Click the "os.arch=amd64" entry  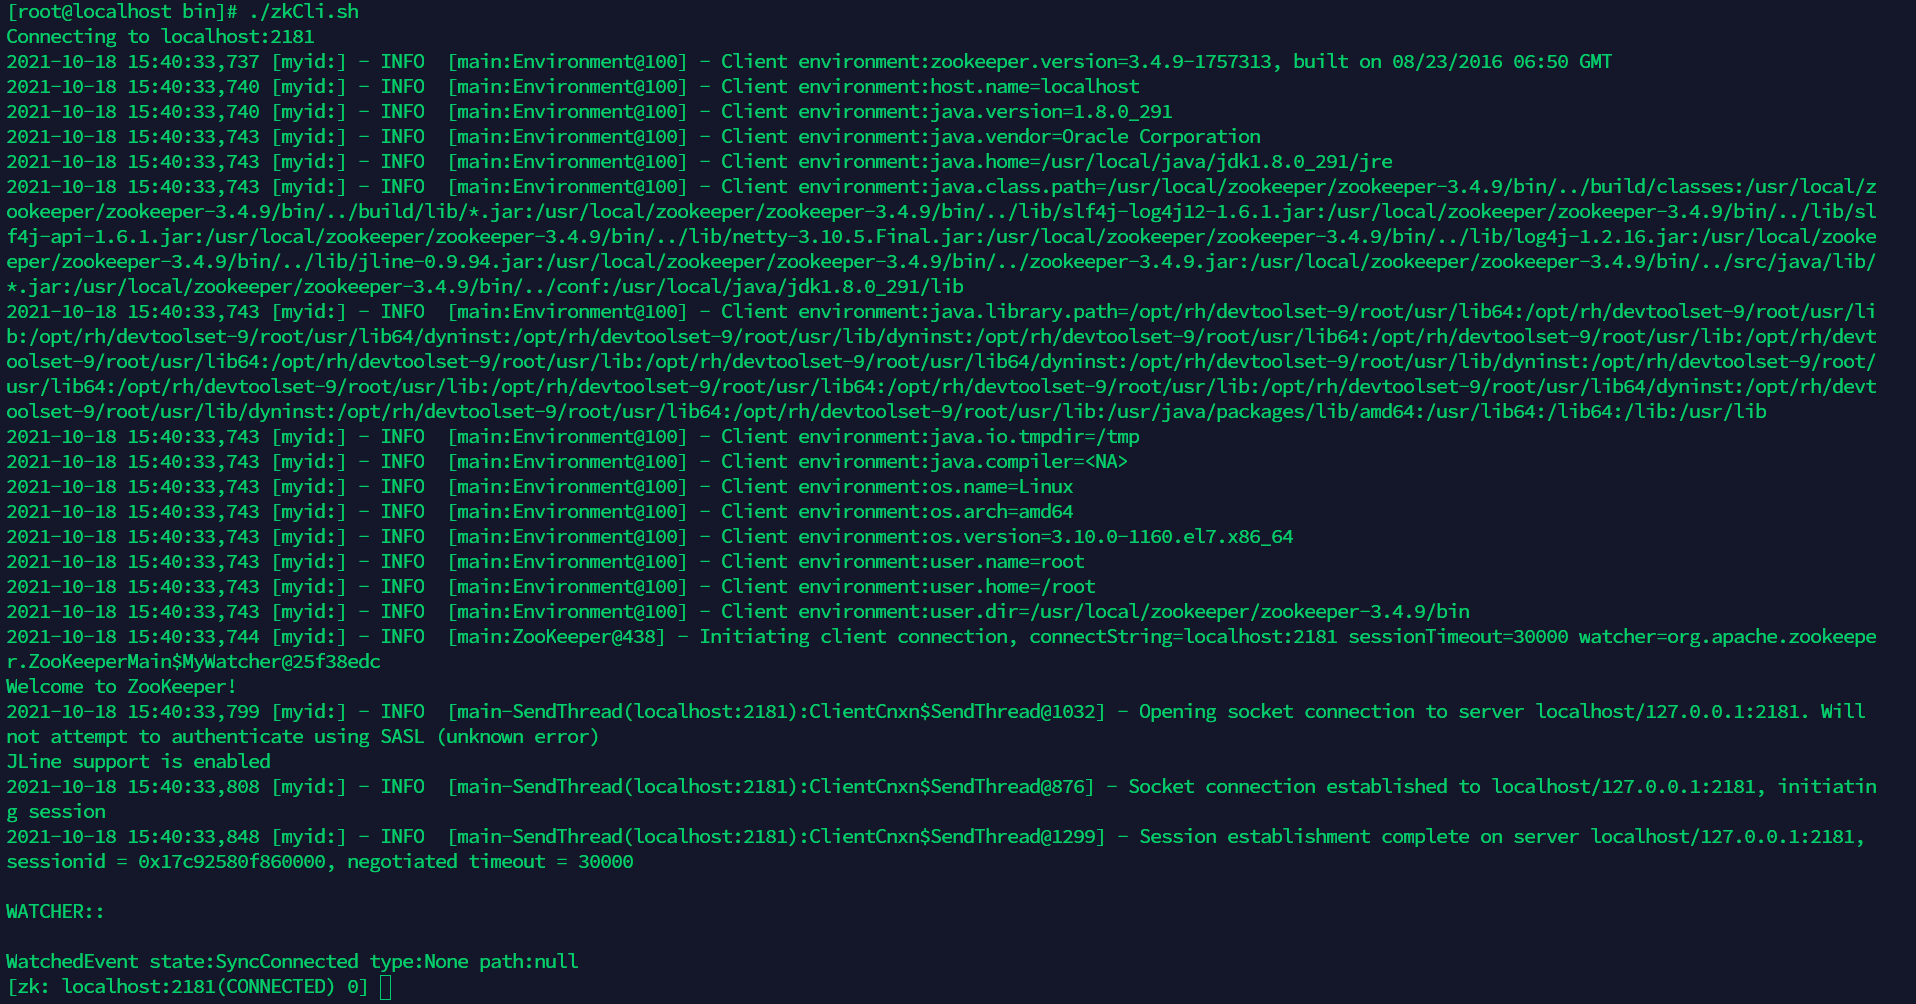[x=1002, y=512]
